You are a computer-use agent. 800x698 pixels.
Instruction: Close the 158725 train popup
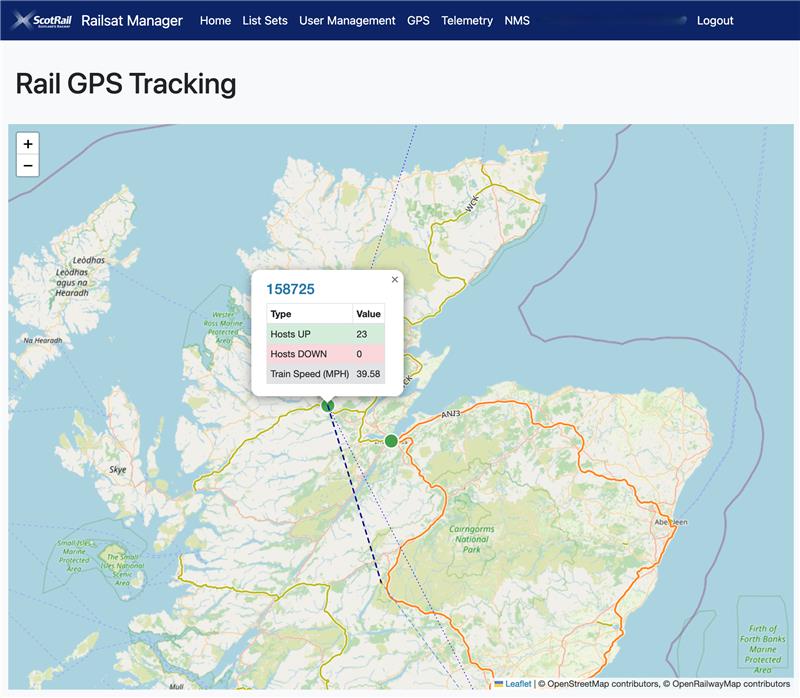(394, 280)
